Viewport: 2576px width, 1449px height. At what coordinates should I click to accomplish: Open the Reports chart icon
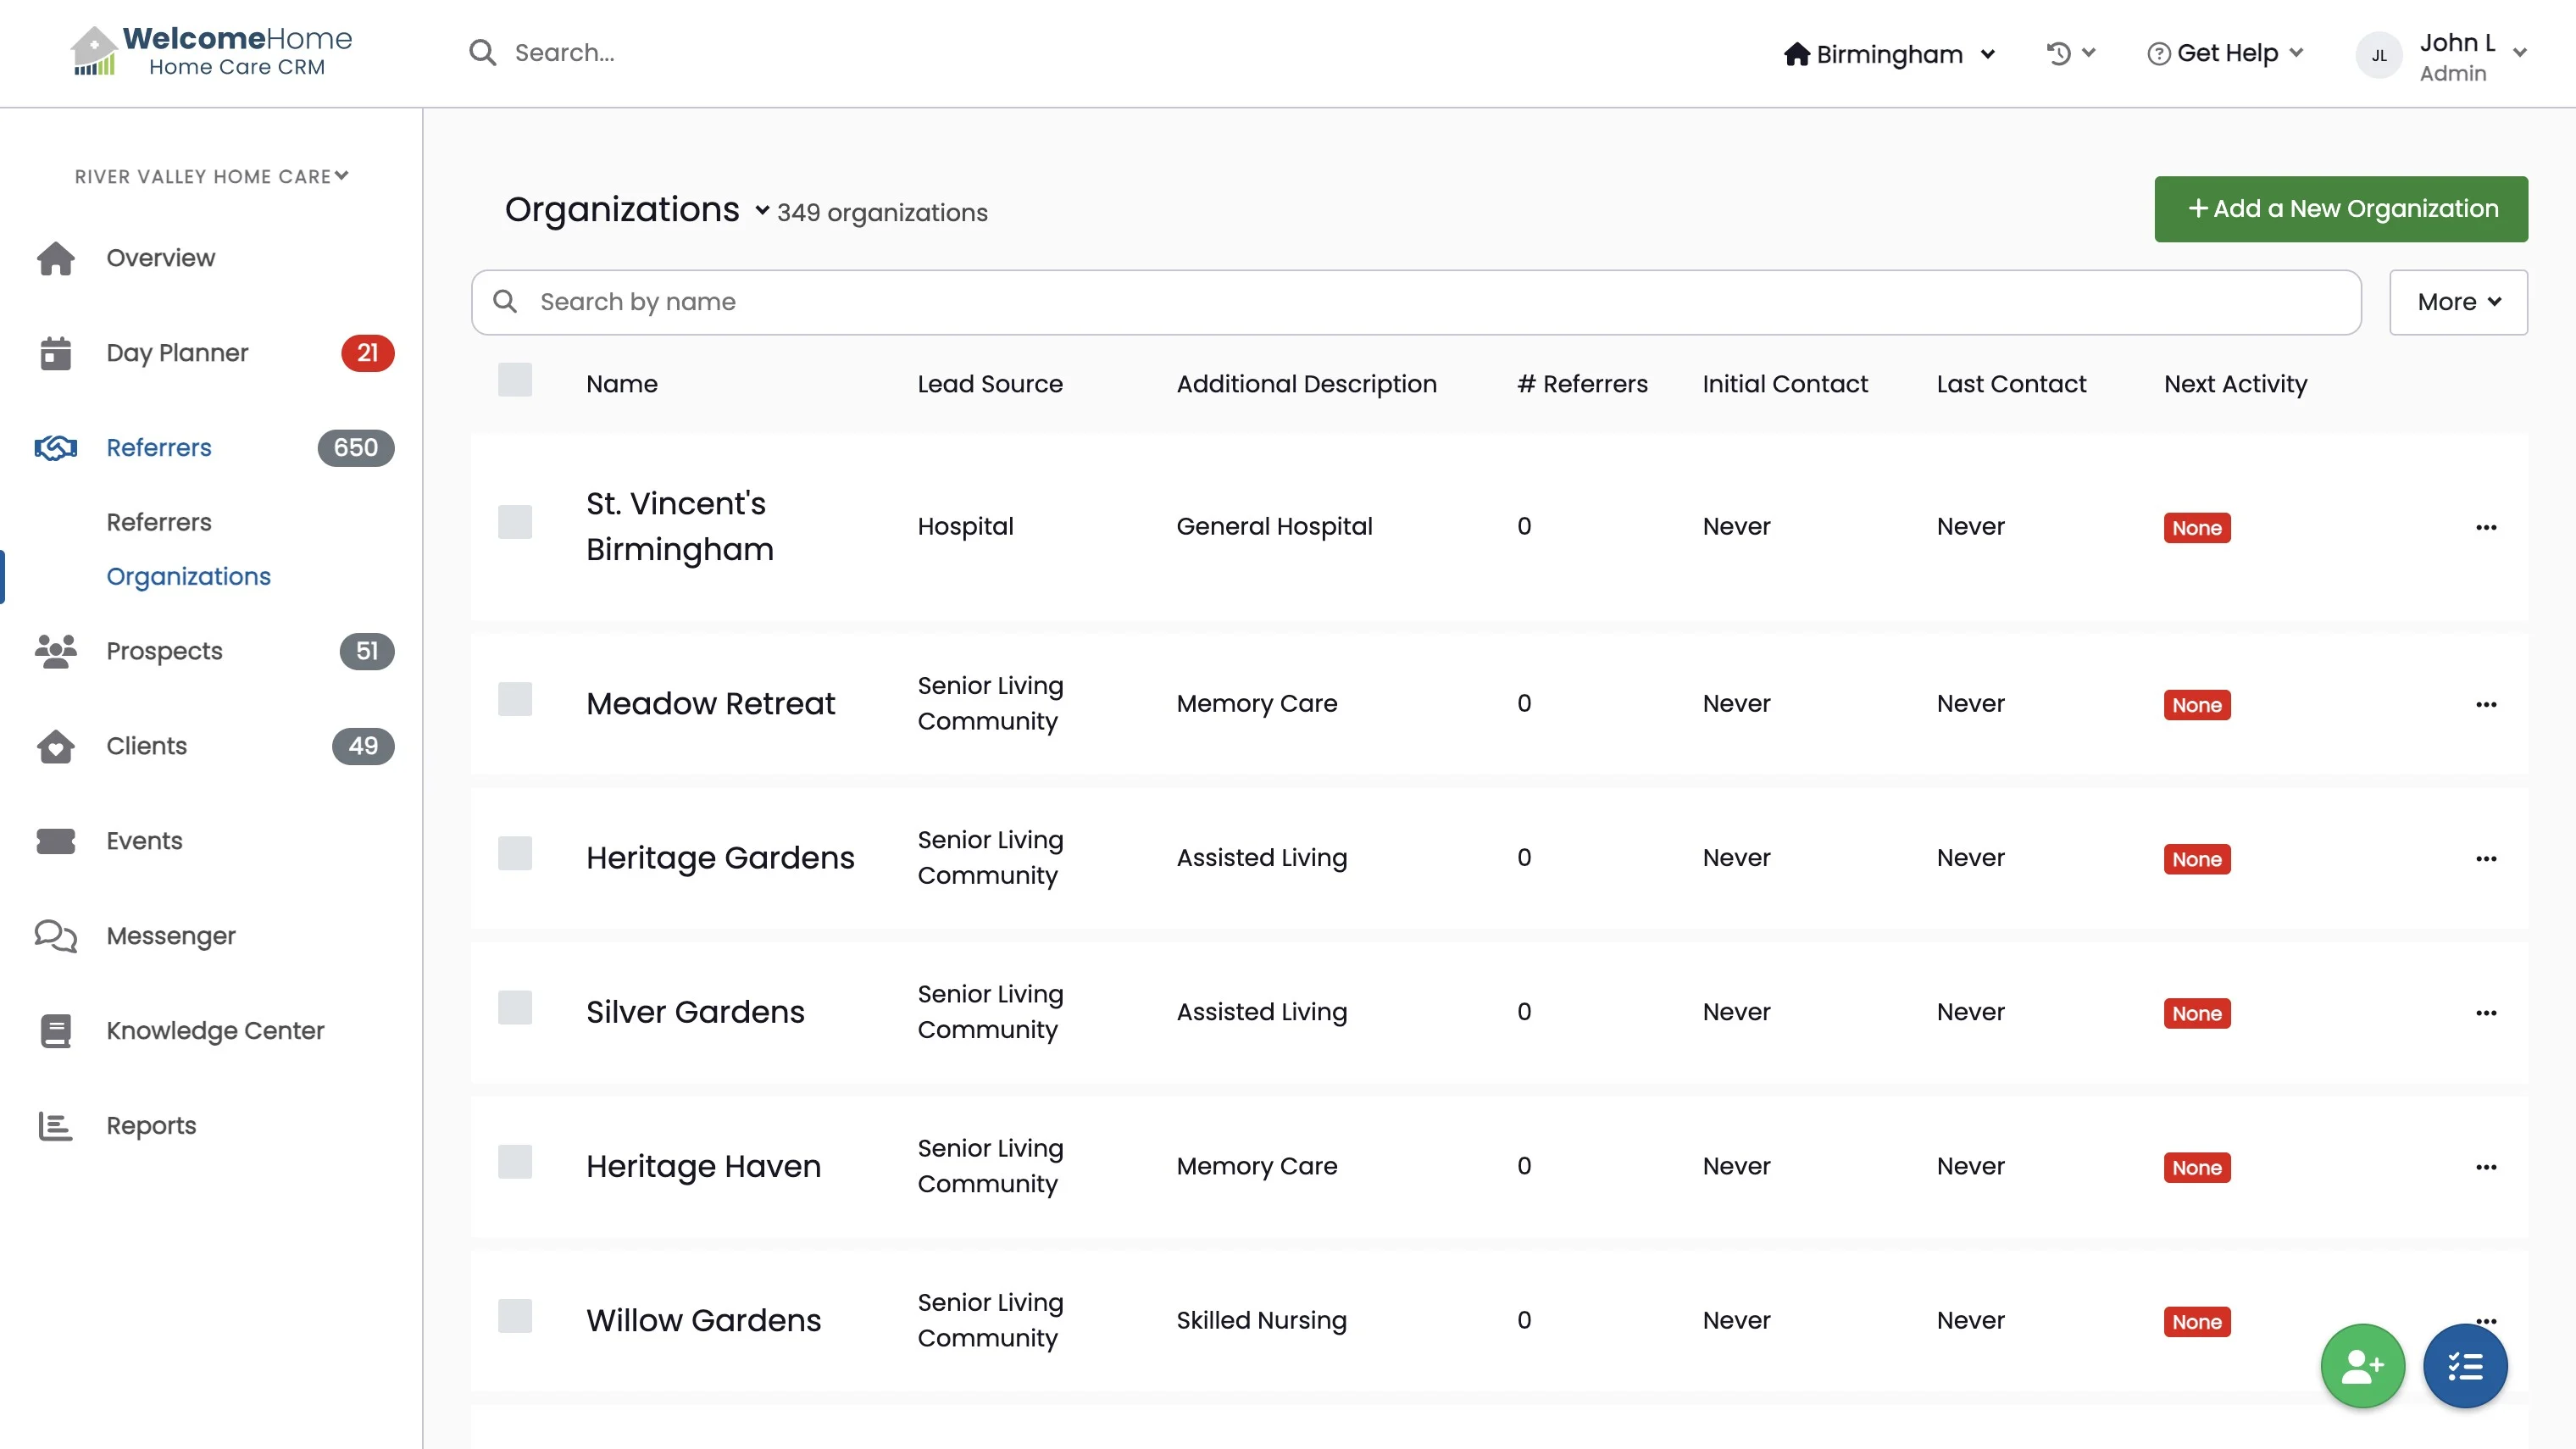click(x=56, y=1126)
